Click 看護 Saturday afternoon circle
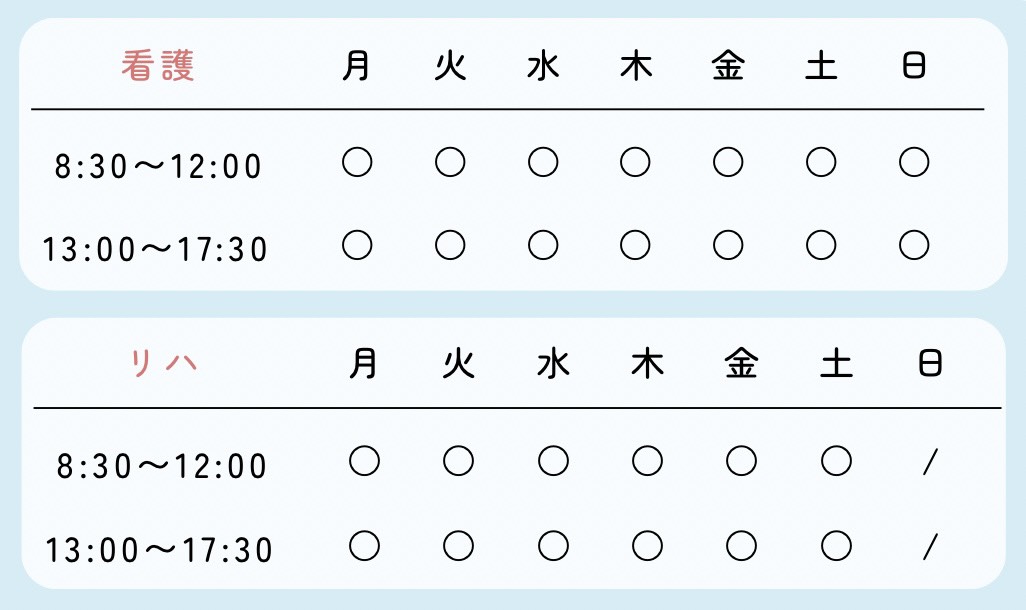Image resolution: width=1026 pixels, height=610 pixels. click(x=821, y=245)
